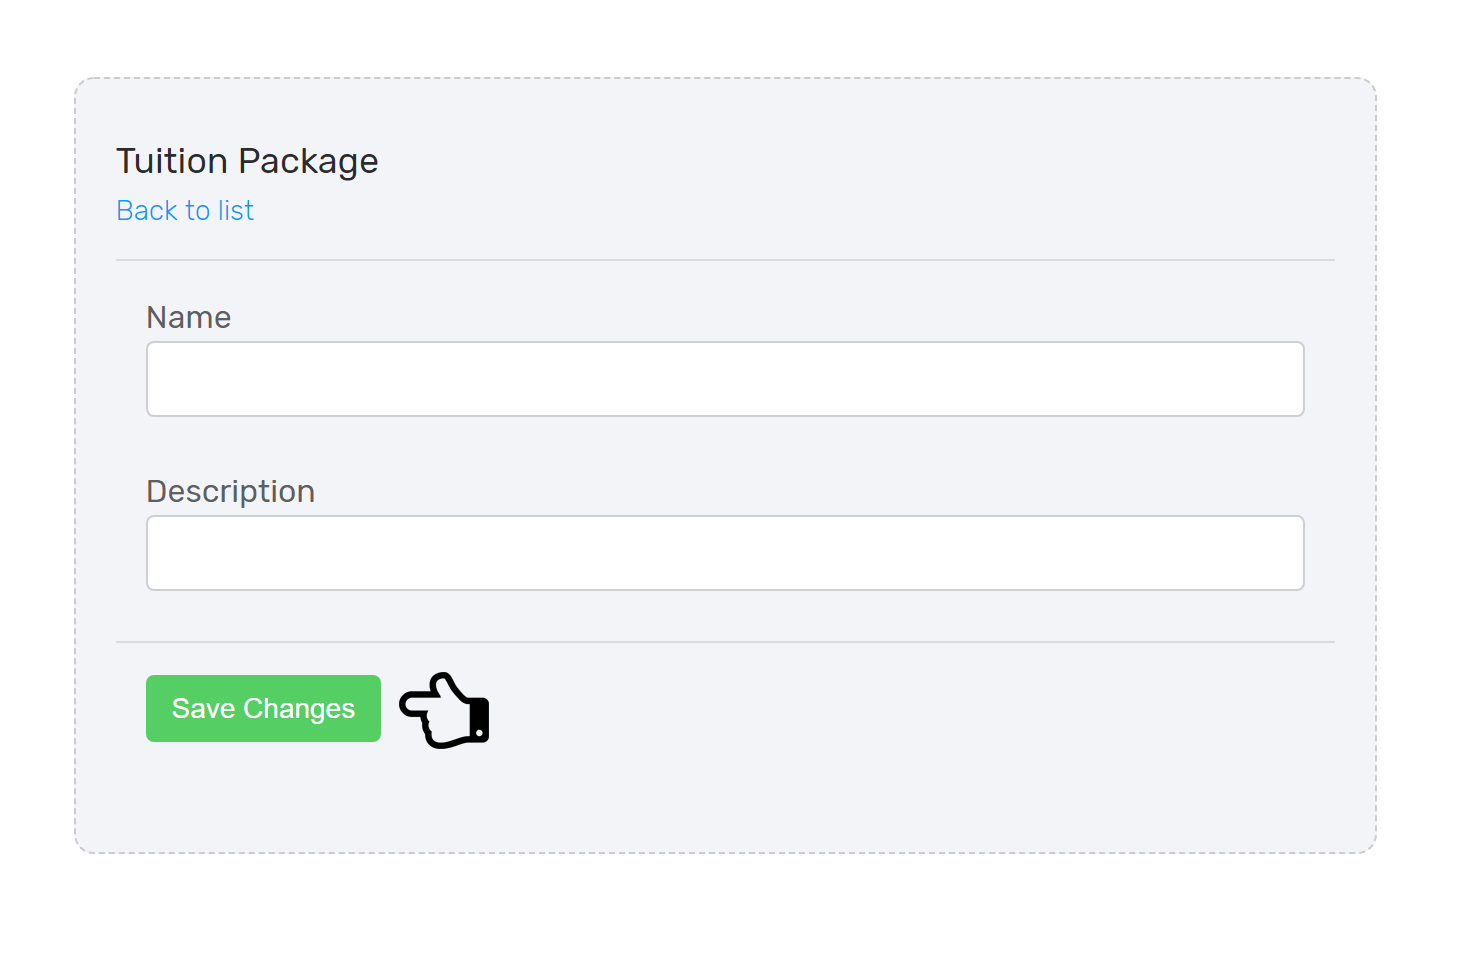Screen dimensions: 1459x975
Task: Return to the tuition package list
Action: pos(185,210)
